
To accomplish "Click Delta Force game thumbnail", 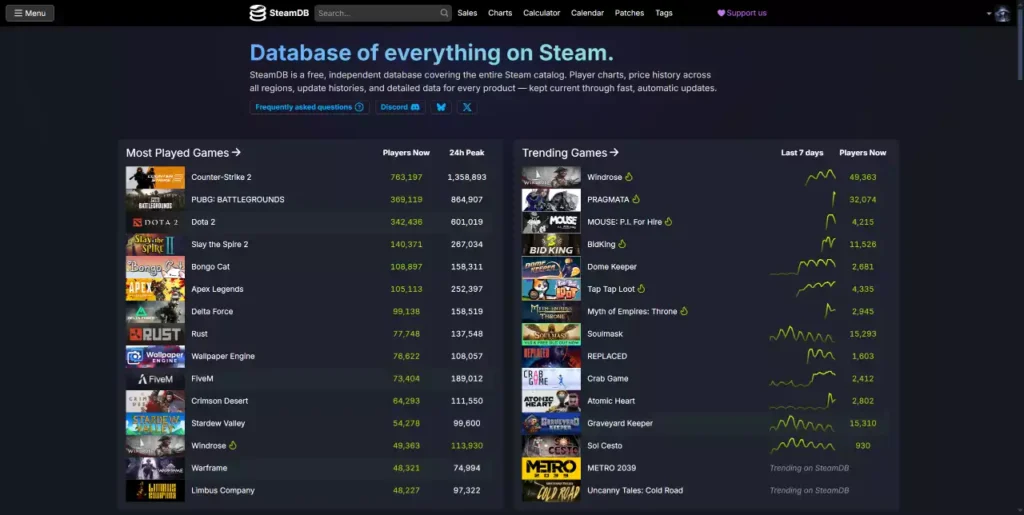I will (155, 311).
